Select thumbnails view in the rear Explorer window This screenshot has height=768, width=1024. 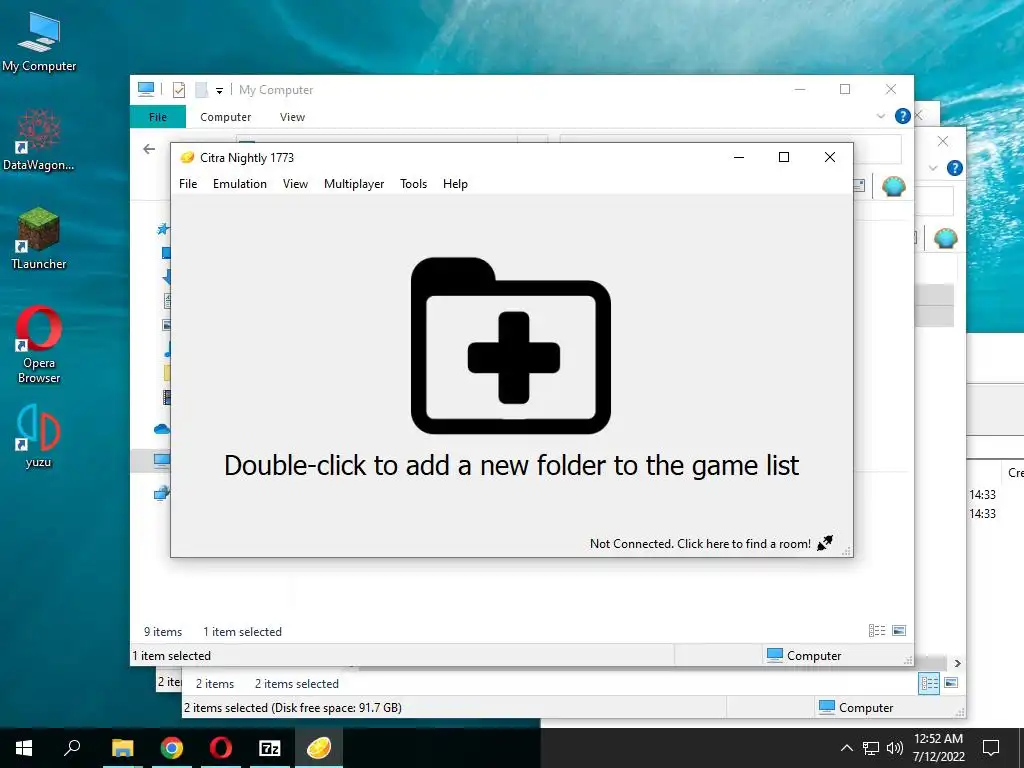(952, 683)
